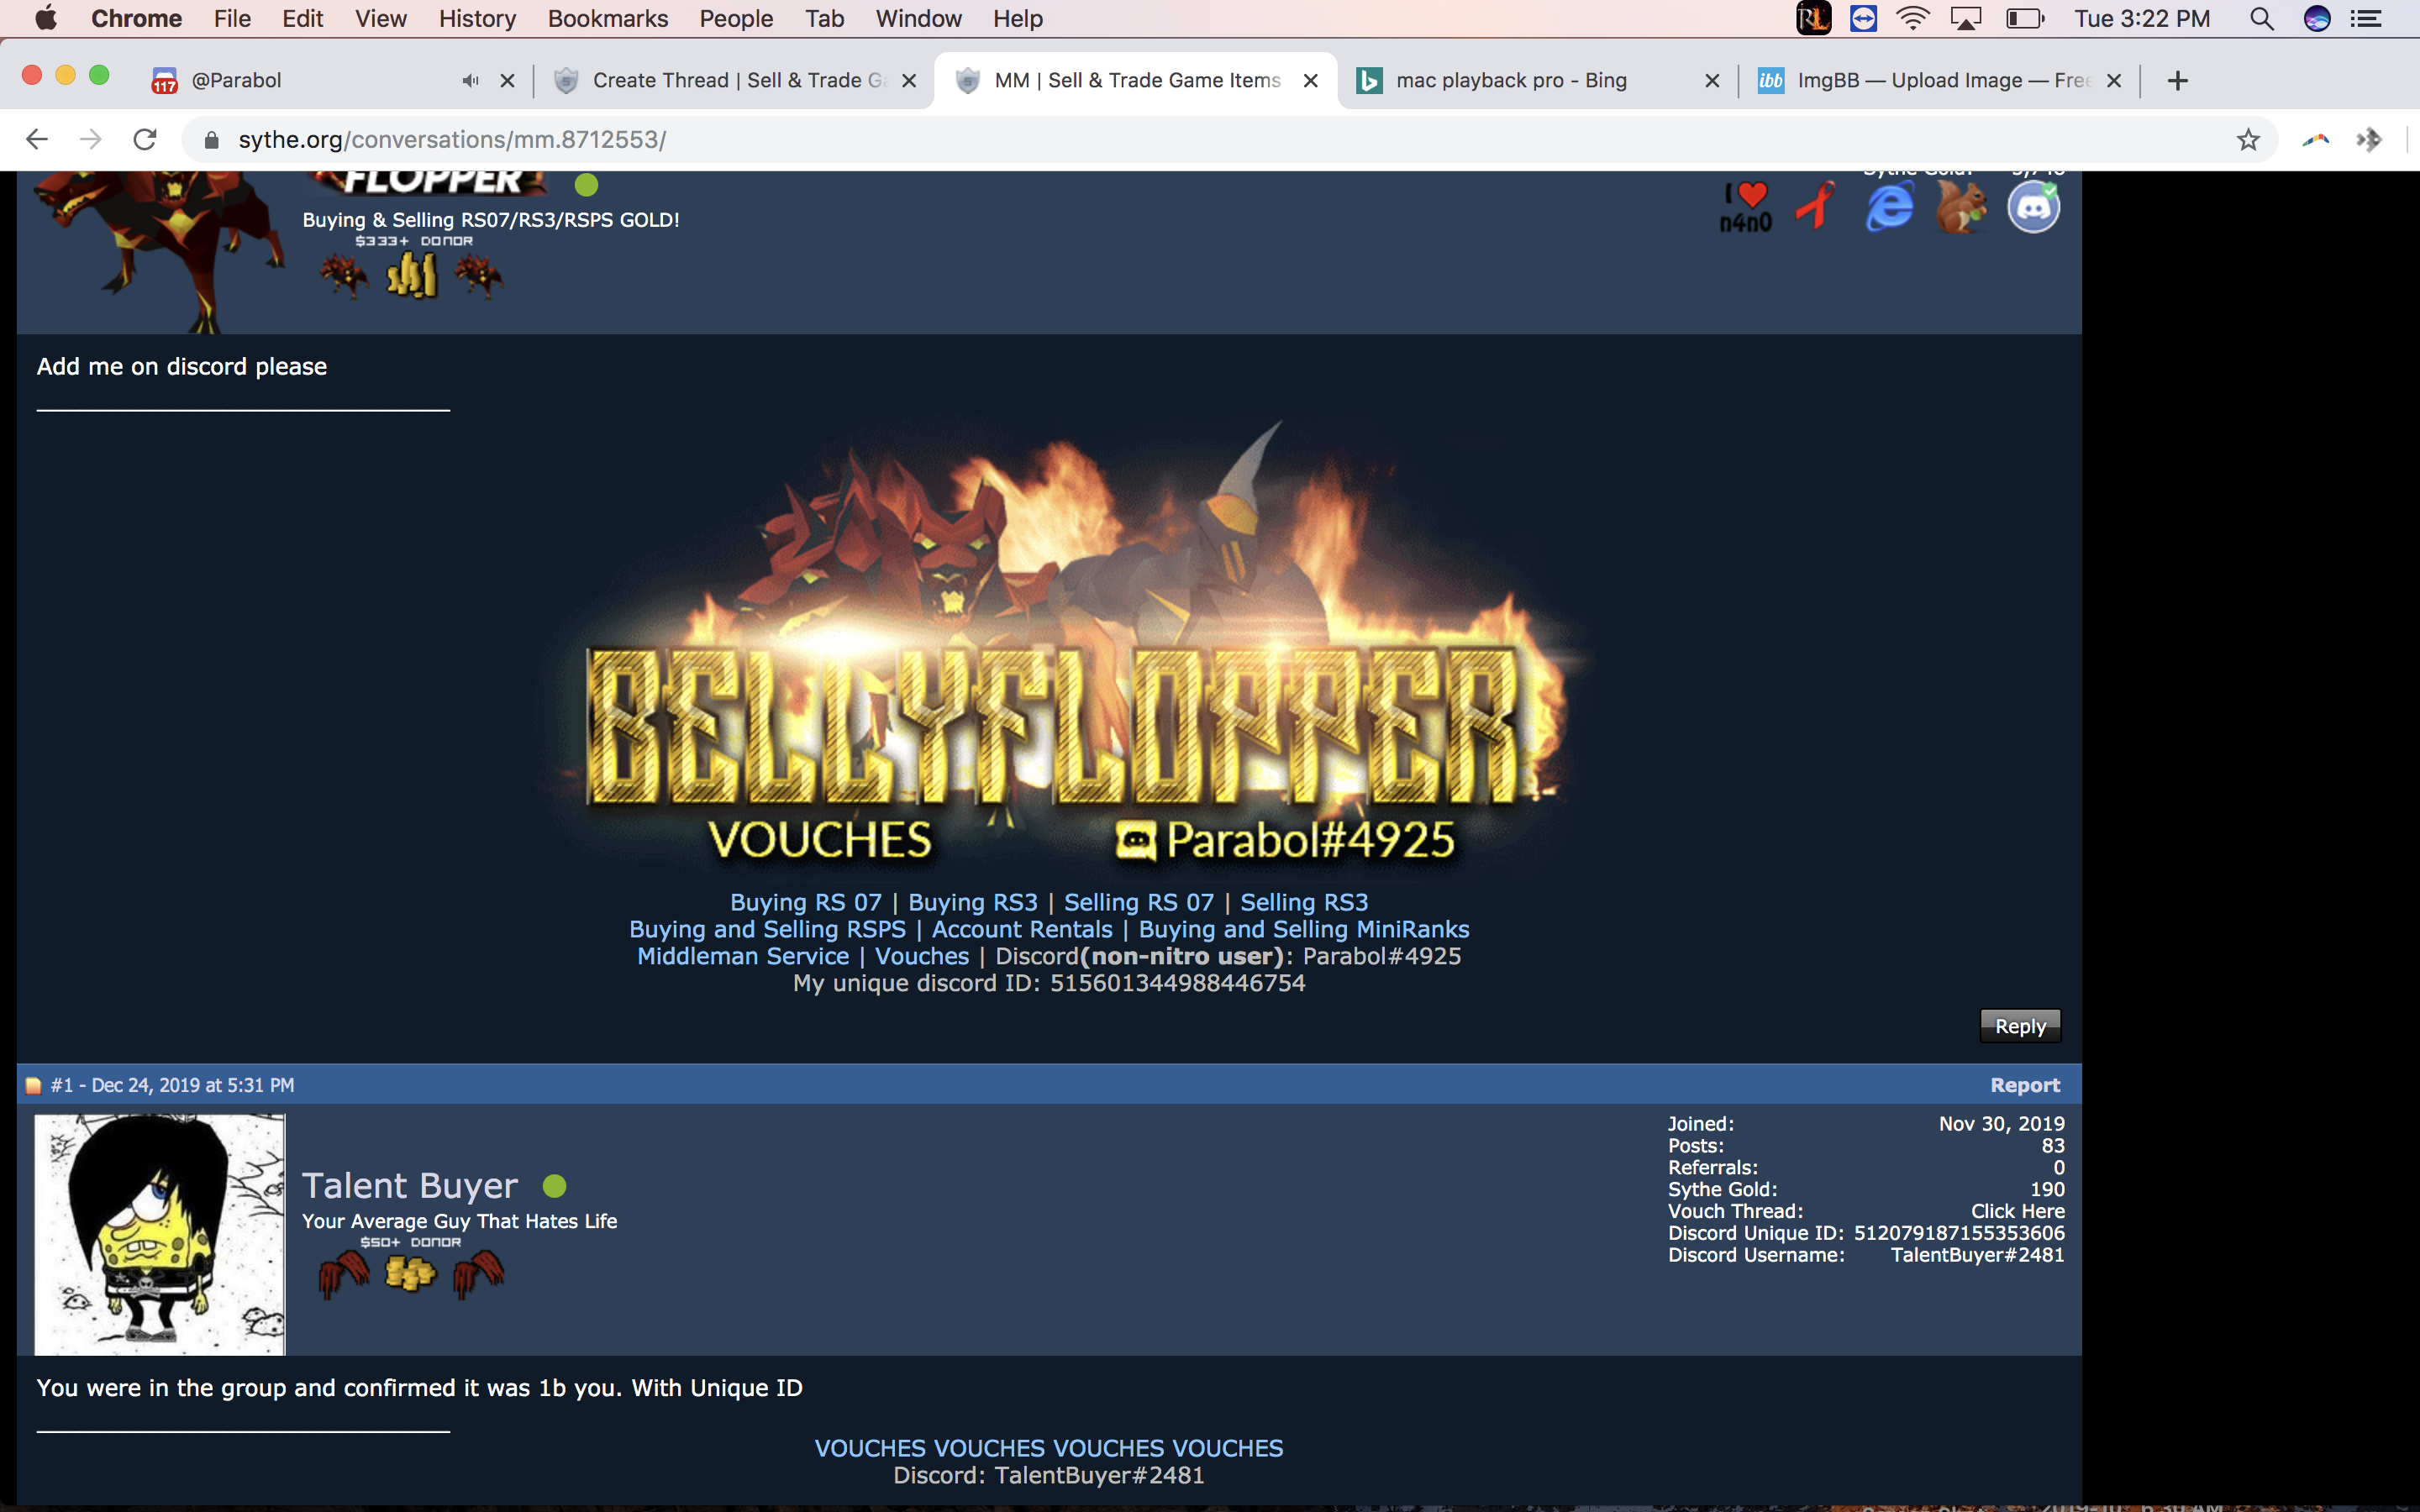
Task: Mute the @Parabol tab audio icon
Action: (470, 81)
